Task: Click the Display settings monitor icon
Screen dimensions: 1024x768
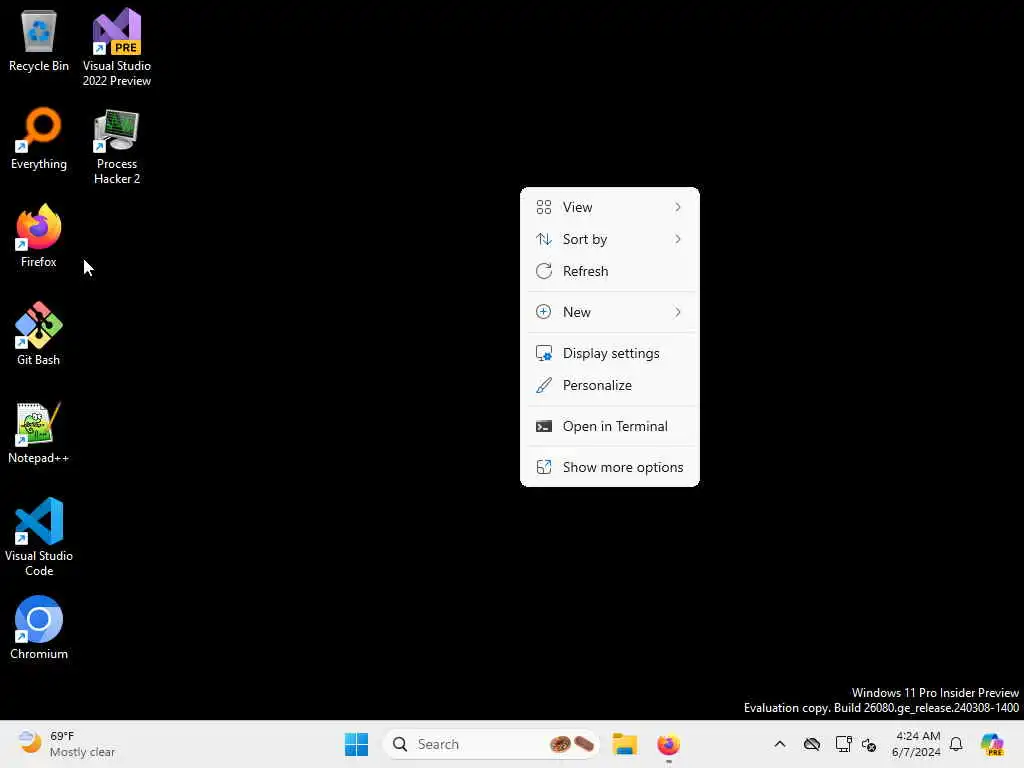Action: coord(543,353)
